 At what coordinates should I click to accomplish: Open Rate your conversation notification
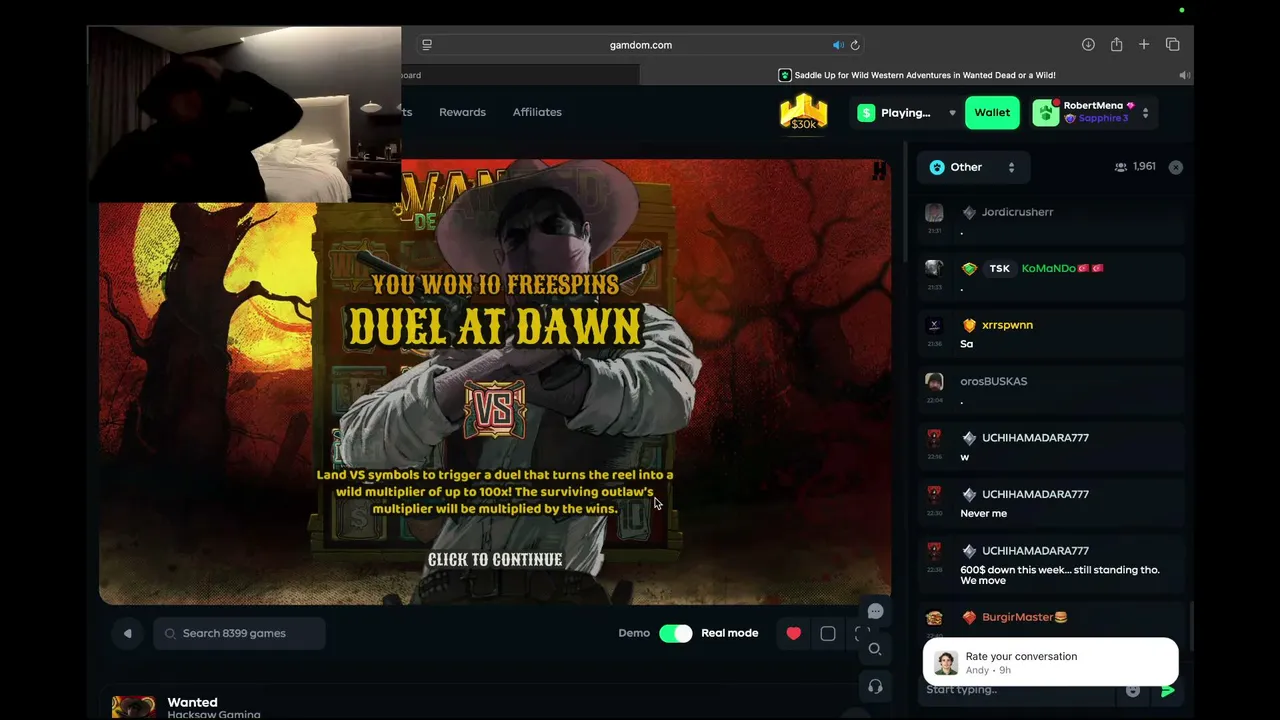(1051, 662)
